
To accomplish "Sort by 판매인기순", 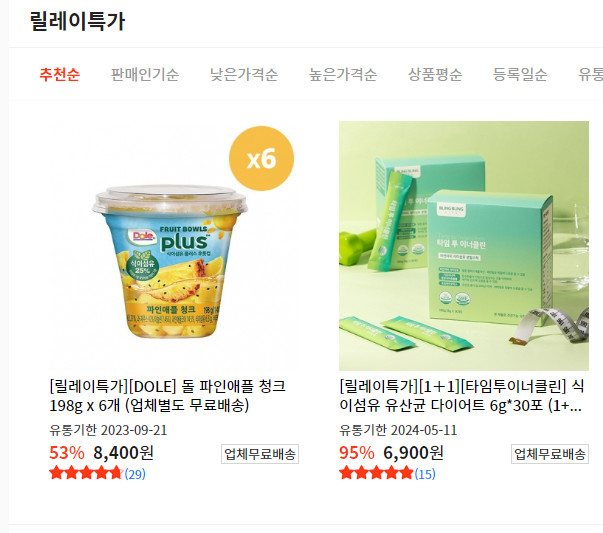I will pos(145,74).
